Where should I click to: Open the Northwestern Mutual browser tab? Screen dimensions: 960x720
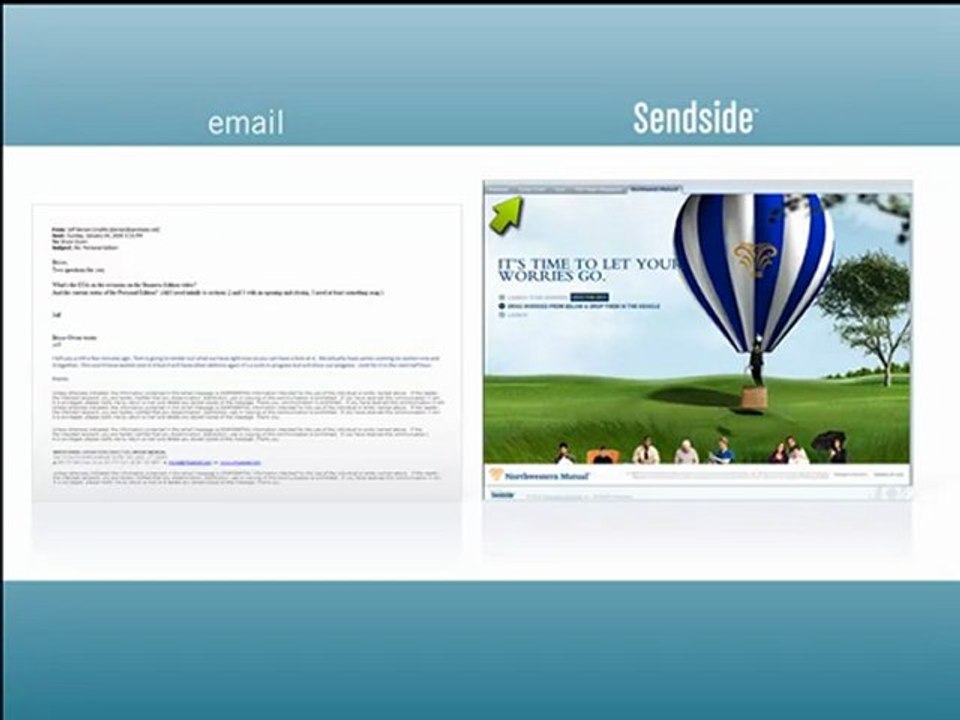[655, 189]
